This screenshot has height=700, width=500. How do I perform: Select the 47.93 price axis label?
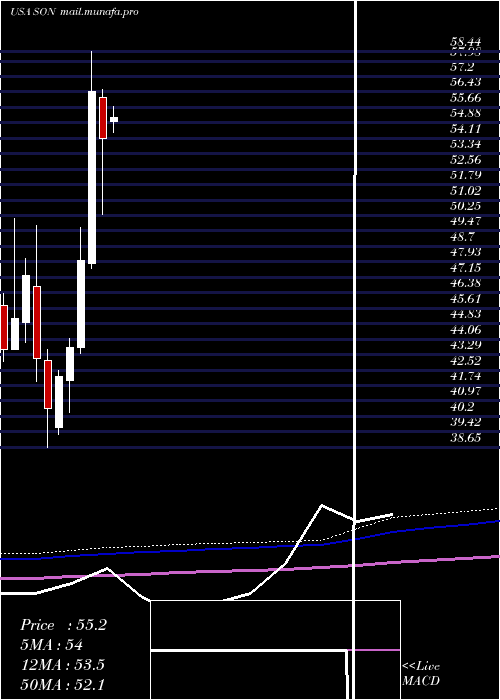[x=466, y=252]
